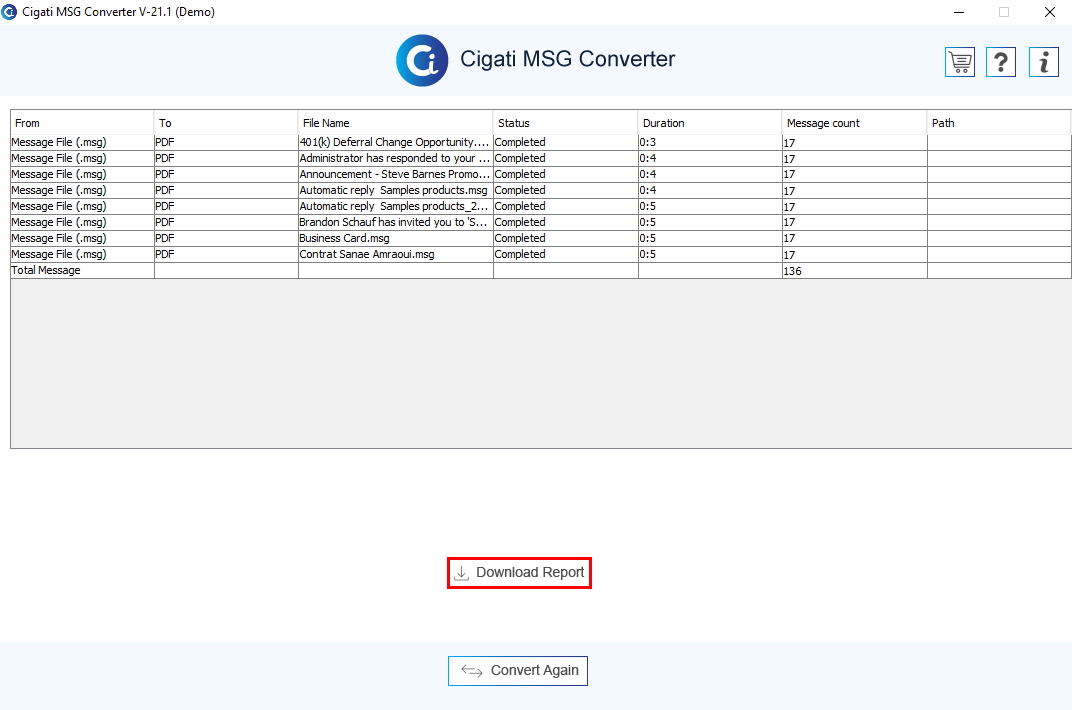Click duration 0:4 in Administrator row
The image size is (1072, 710).
[x=710, y=158]
